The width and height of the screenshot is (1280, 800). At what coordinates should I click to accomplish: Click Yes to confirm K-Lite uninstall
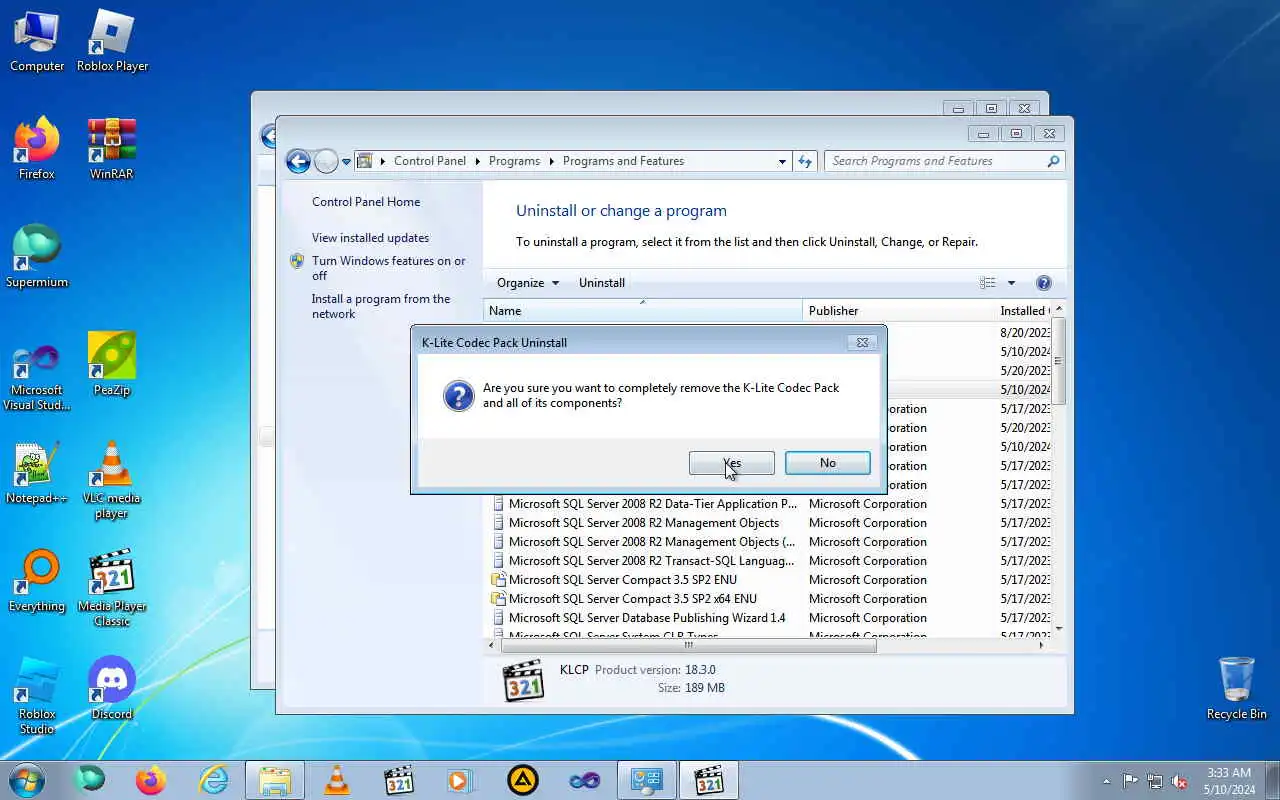(731, 463)
